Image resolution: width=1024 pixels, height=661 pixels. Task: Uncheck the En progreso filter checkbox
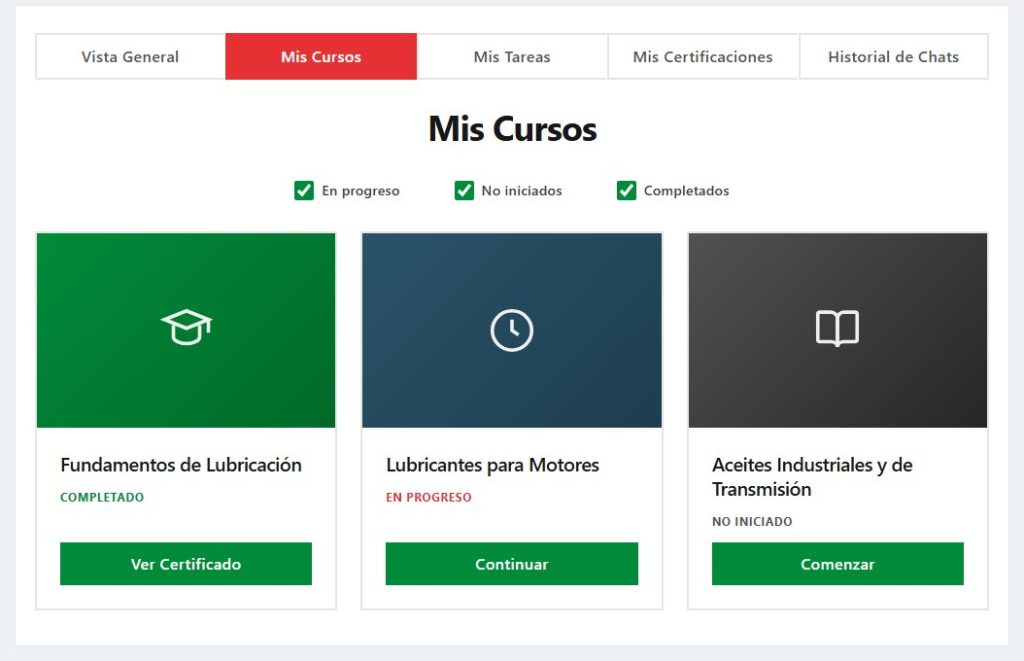(x=304, y=191)
